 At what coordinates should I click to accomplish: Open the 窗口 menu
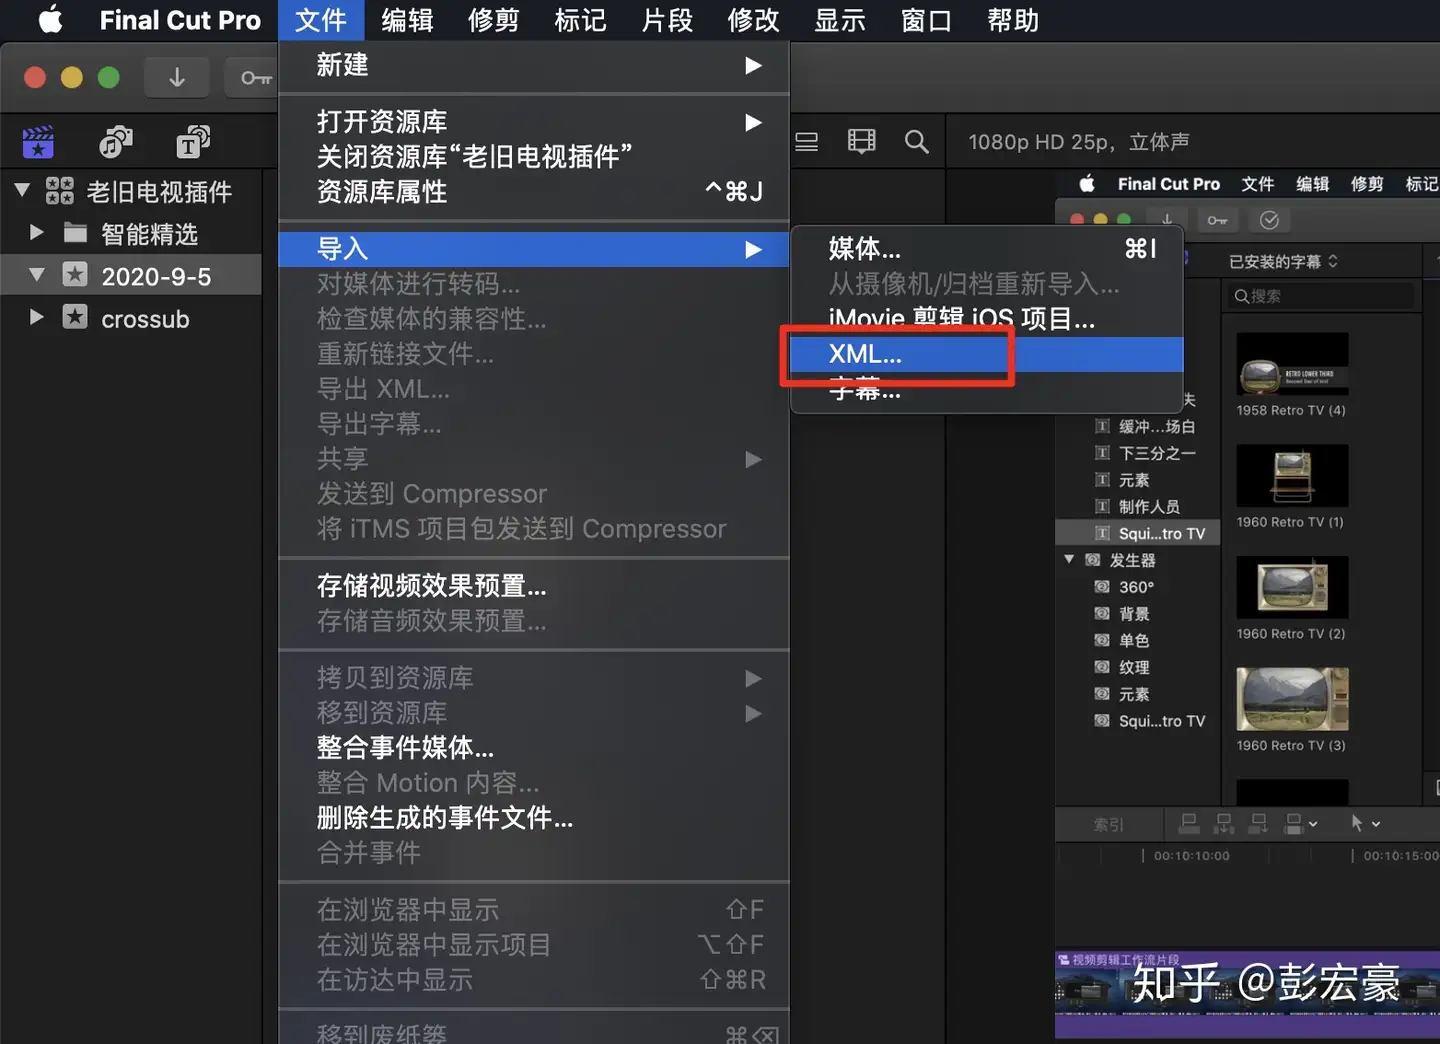click(926, 20)
